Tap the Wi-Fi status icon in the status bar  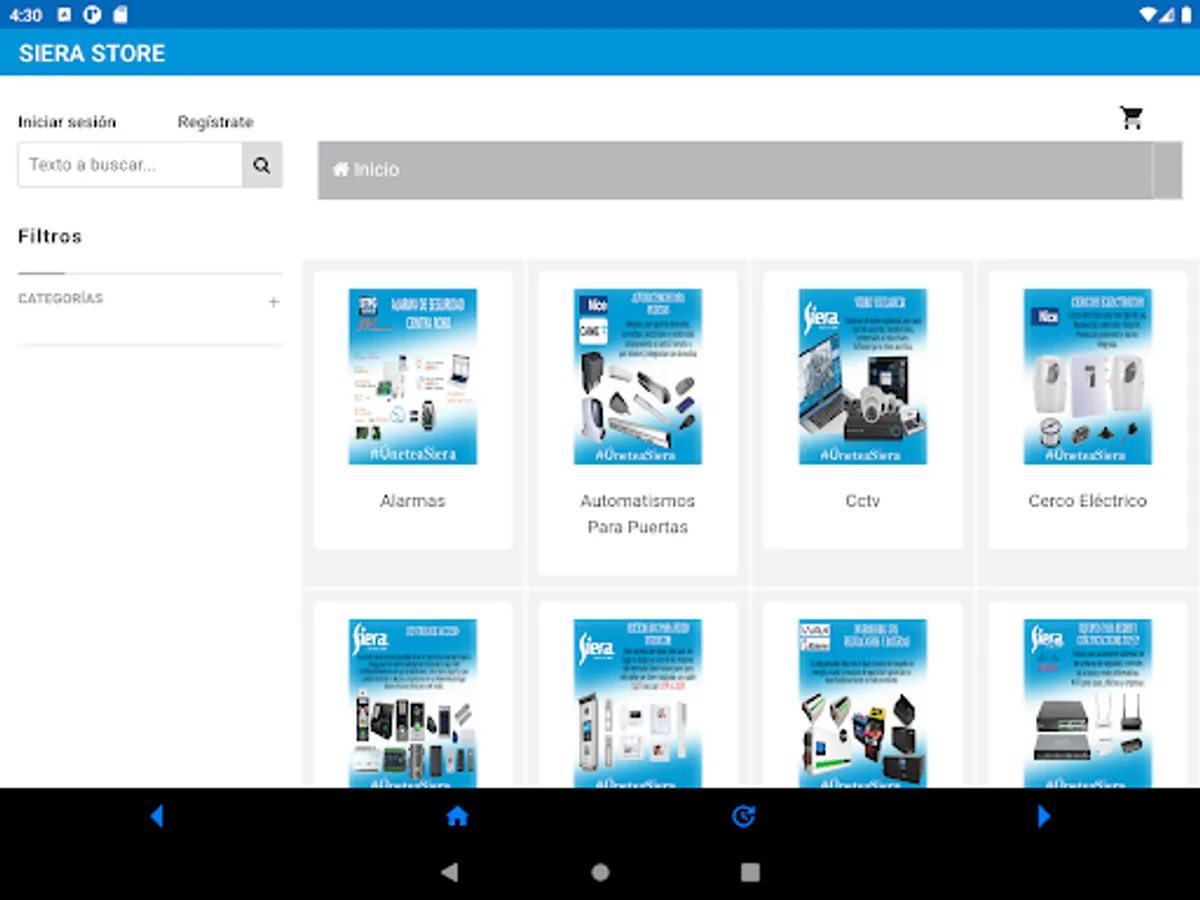point(1147,14)
